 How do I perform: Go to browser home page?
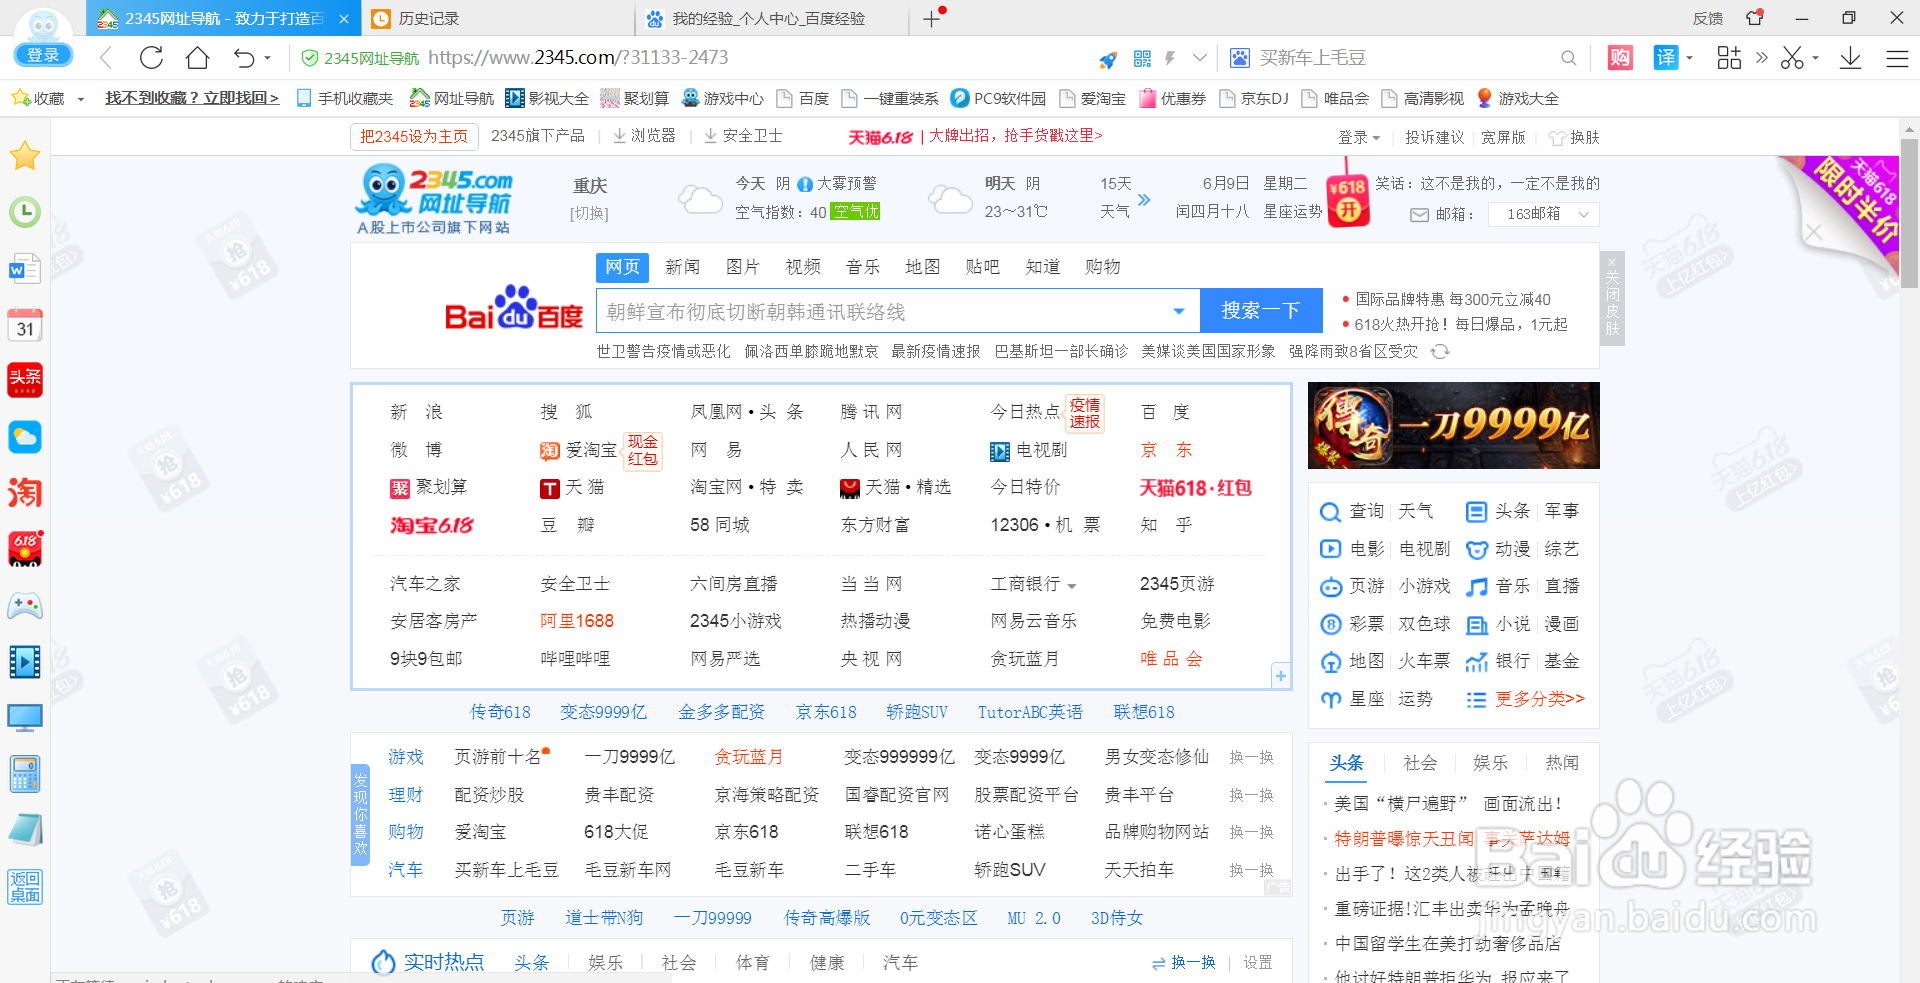(197, 58)
